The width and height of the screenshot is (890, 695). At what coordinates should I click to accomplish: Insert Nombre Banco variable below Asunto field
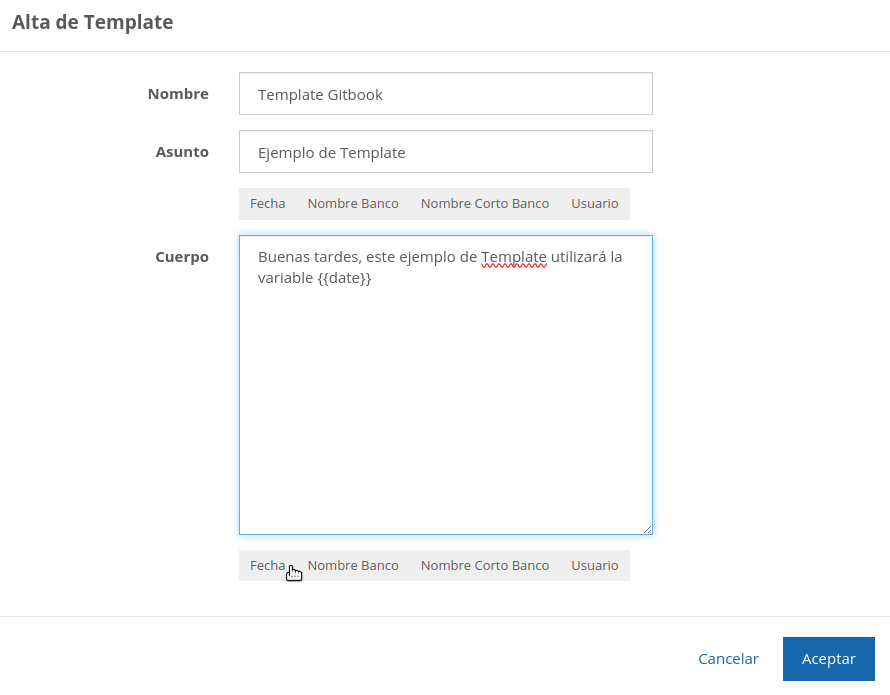pyautogui.click(x=353, y=203)
